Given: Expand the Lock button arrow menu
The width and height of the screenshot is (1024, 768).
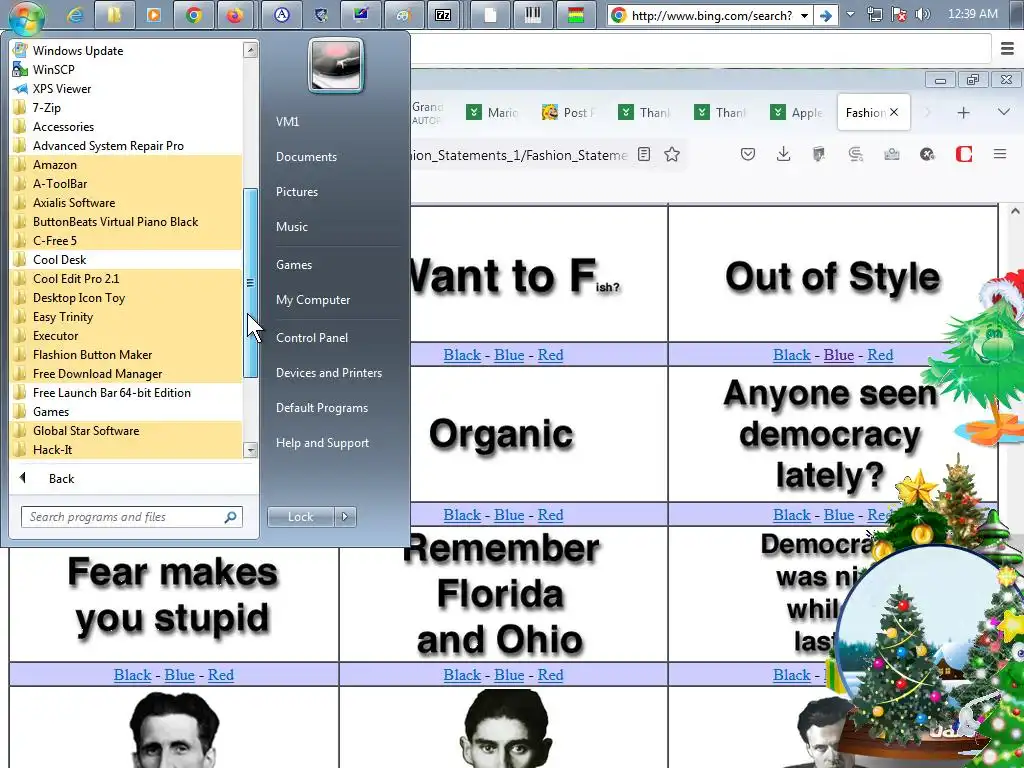Looking at the screenshot, I should [x=345, y=517].
